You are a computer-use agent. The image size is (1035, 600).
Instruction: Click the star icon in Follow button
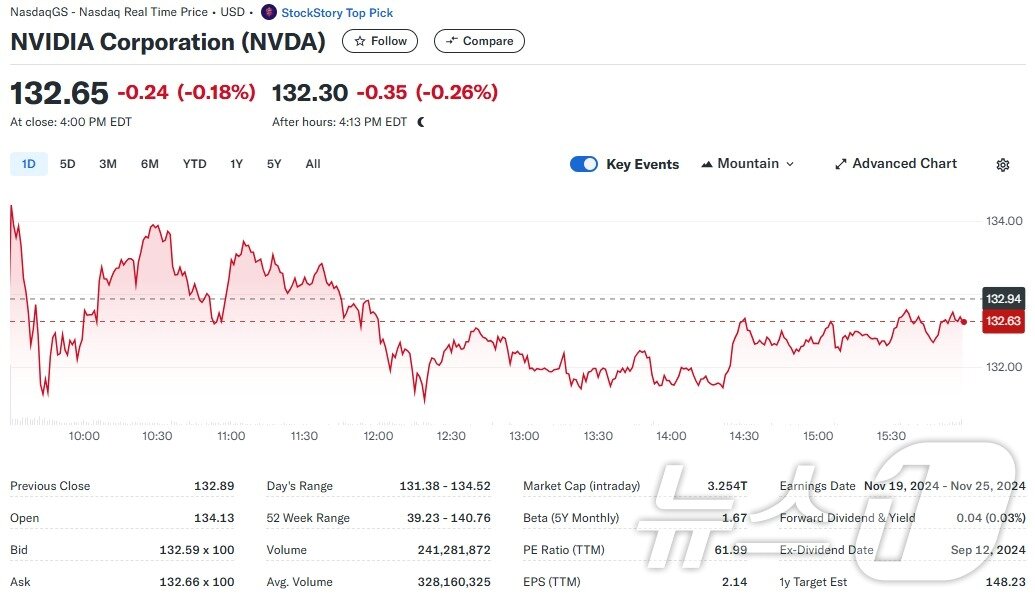point(360,41)
